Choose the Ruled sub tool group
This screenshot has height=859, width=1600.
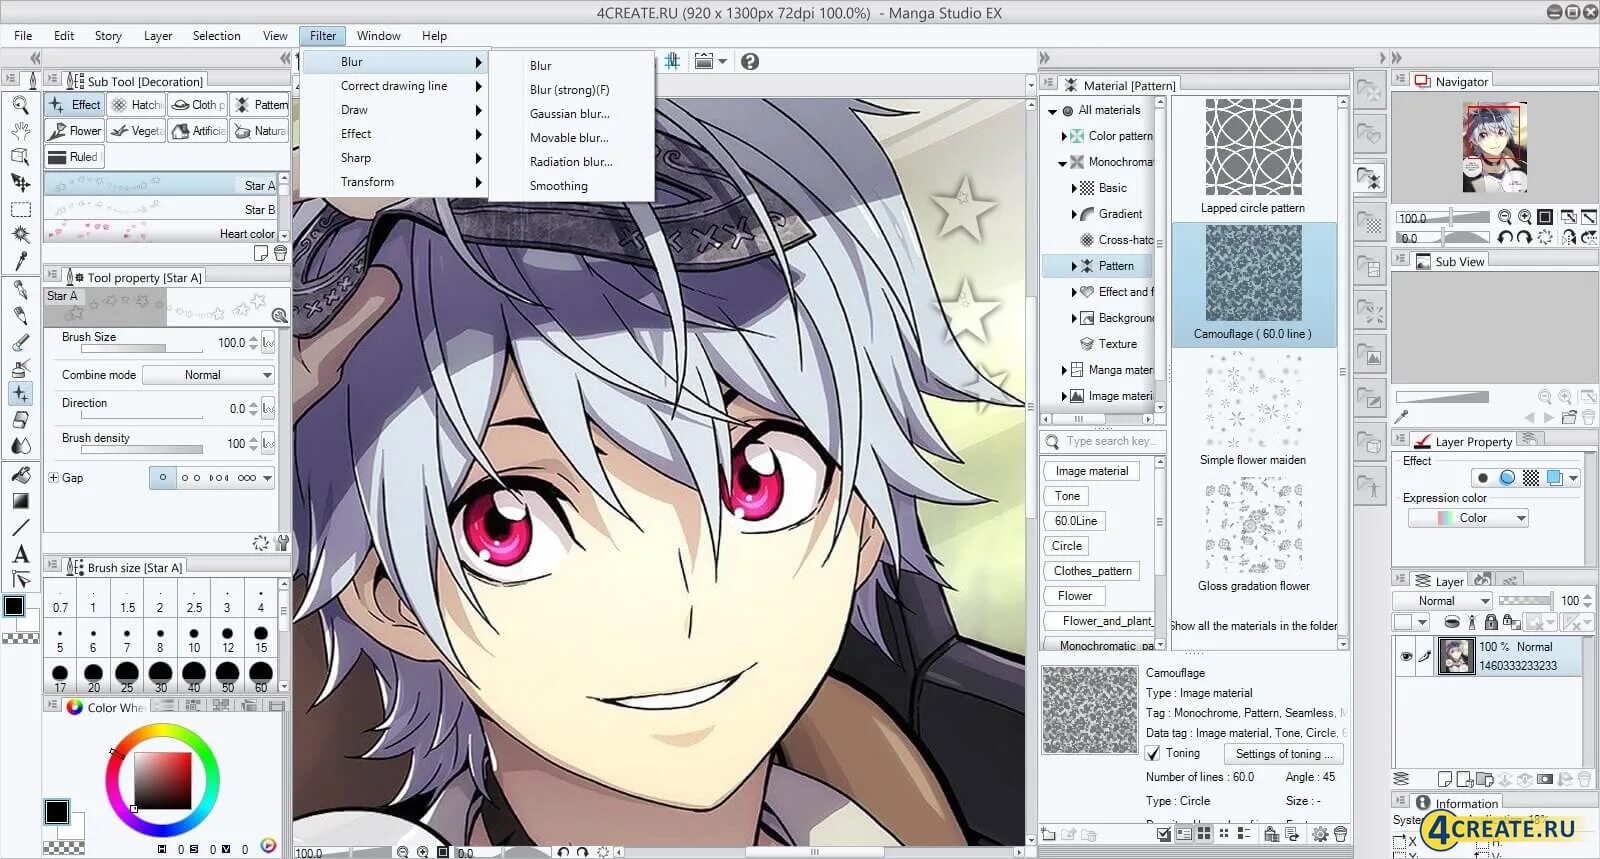pos(74,157)
